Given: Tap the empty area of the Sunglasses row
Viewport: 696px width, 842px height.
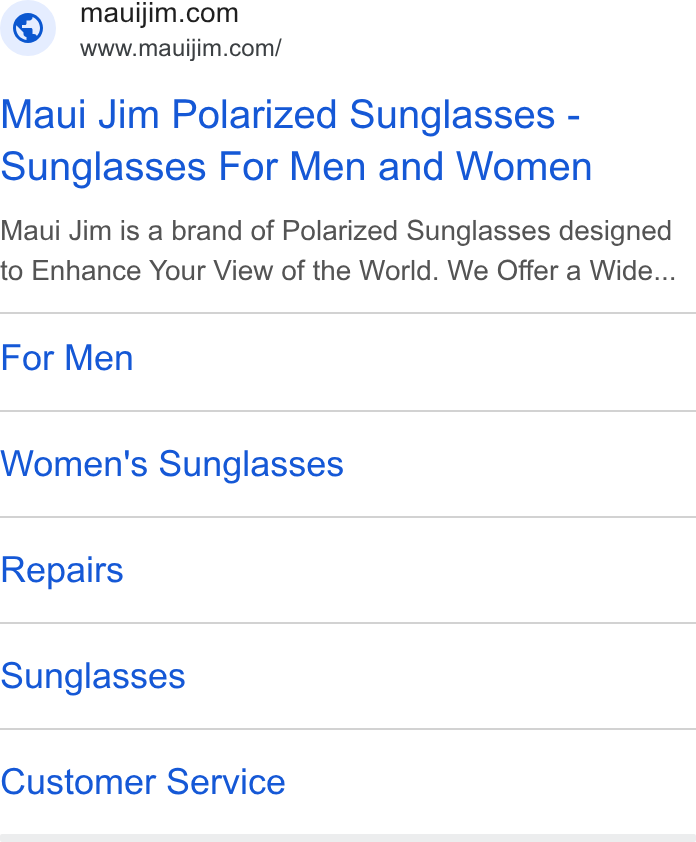Looking at the screenshot, I should [440, 676].
